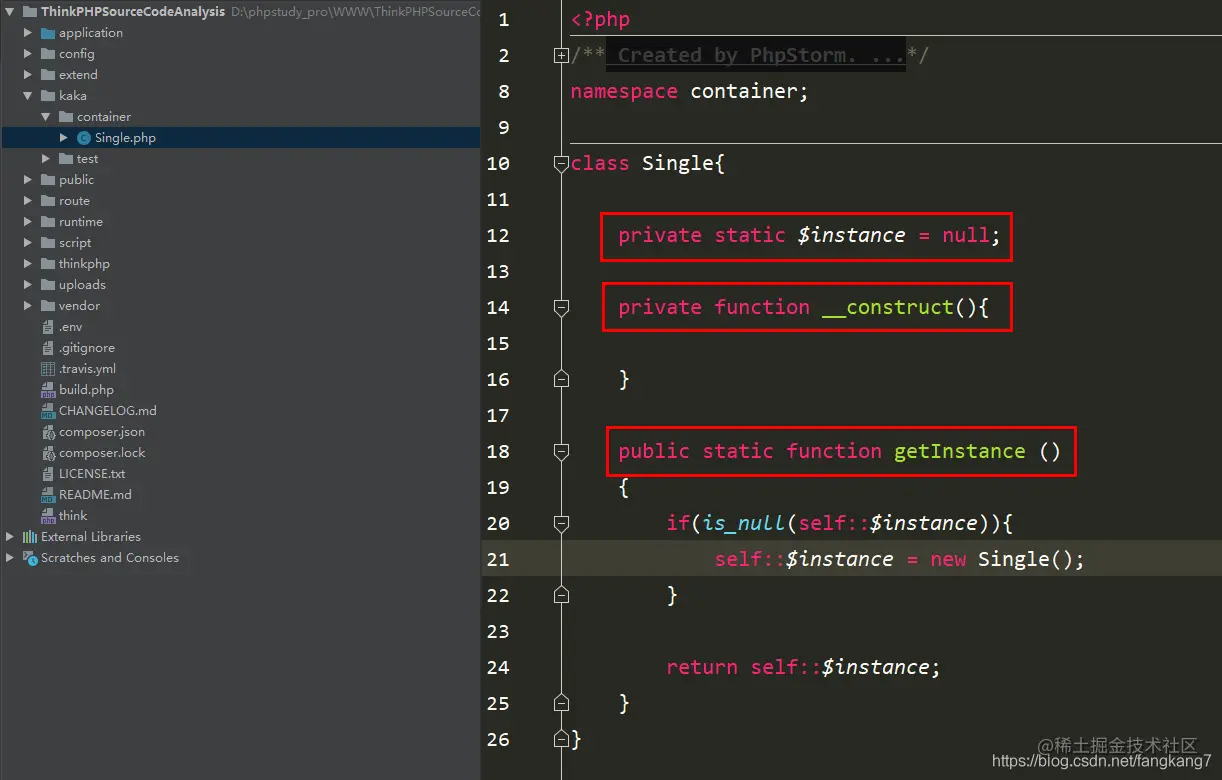The width and height of the screenshot is (1222, 780).
Task: Select the uploads folder label
Action: tap(82, 285)
